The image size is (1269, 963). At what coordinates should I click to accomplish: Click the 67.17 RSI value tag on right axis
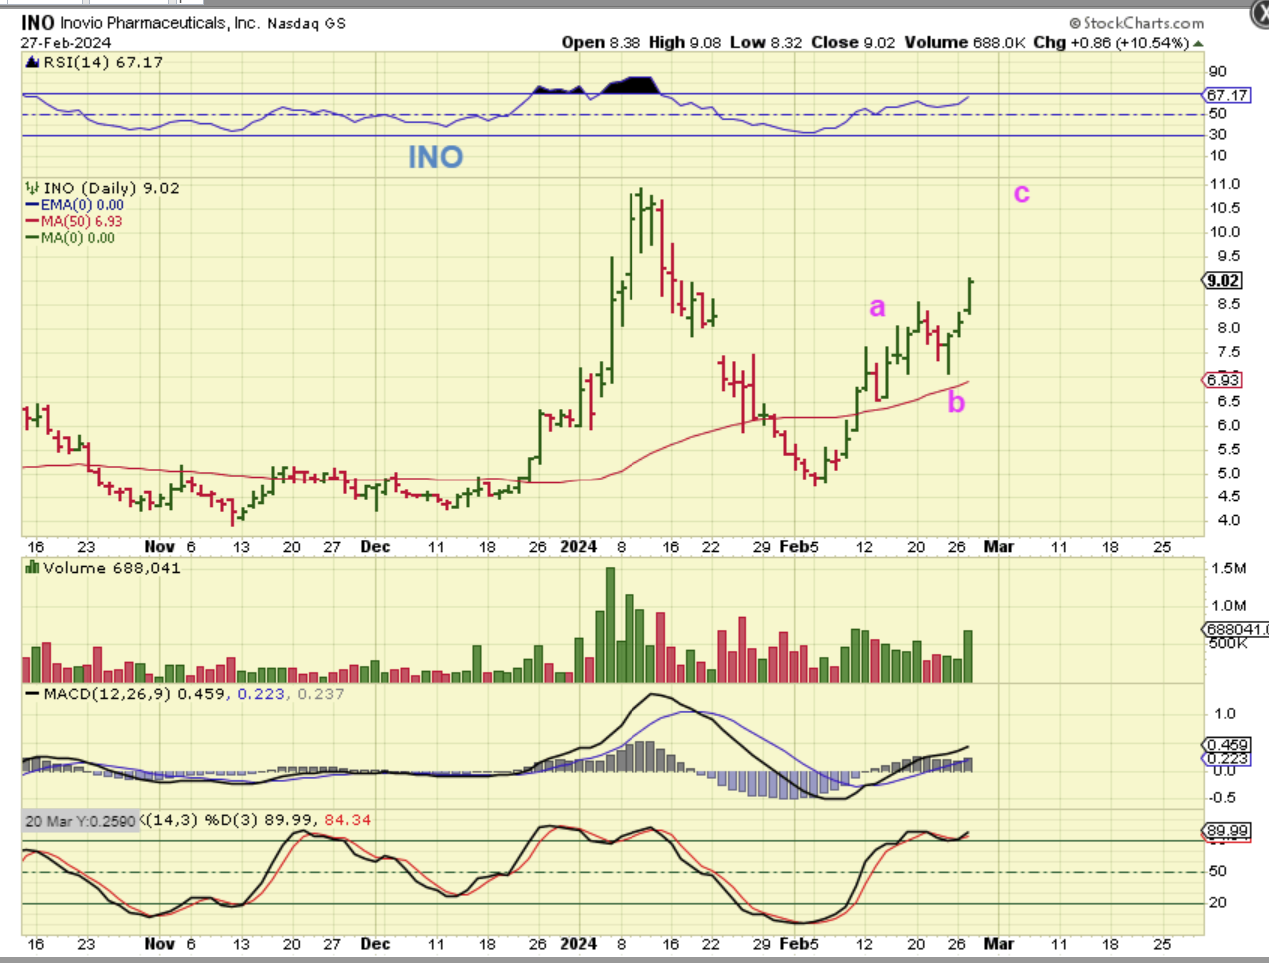(x=1226, y=95)
